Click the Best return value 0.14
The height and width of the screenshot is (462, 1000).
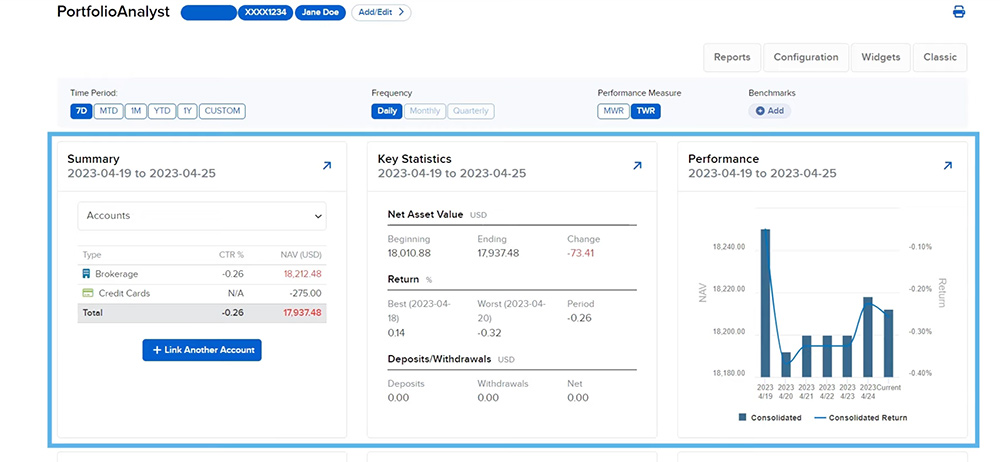[396, 332]
